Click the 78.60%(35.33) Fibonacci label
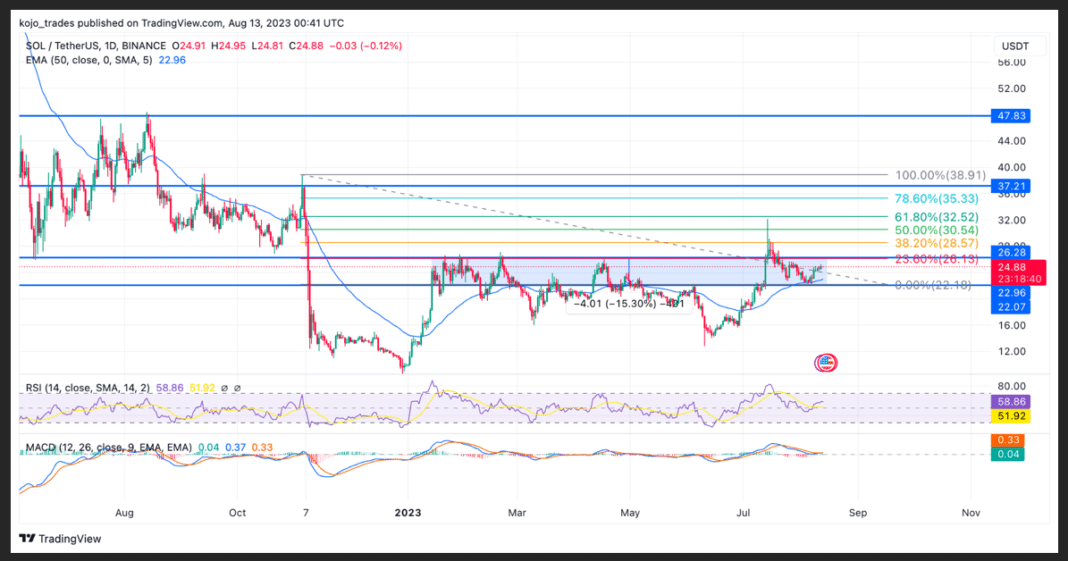Image resolution: width=1068 pixels, height=561 pixels. 937,199
